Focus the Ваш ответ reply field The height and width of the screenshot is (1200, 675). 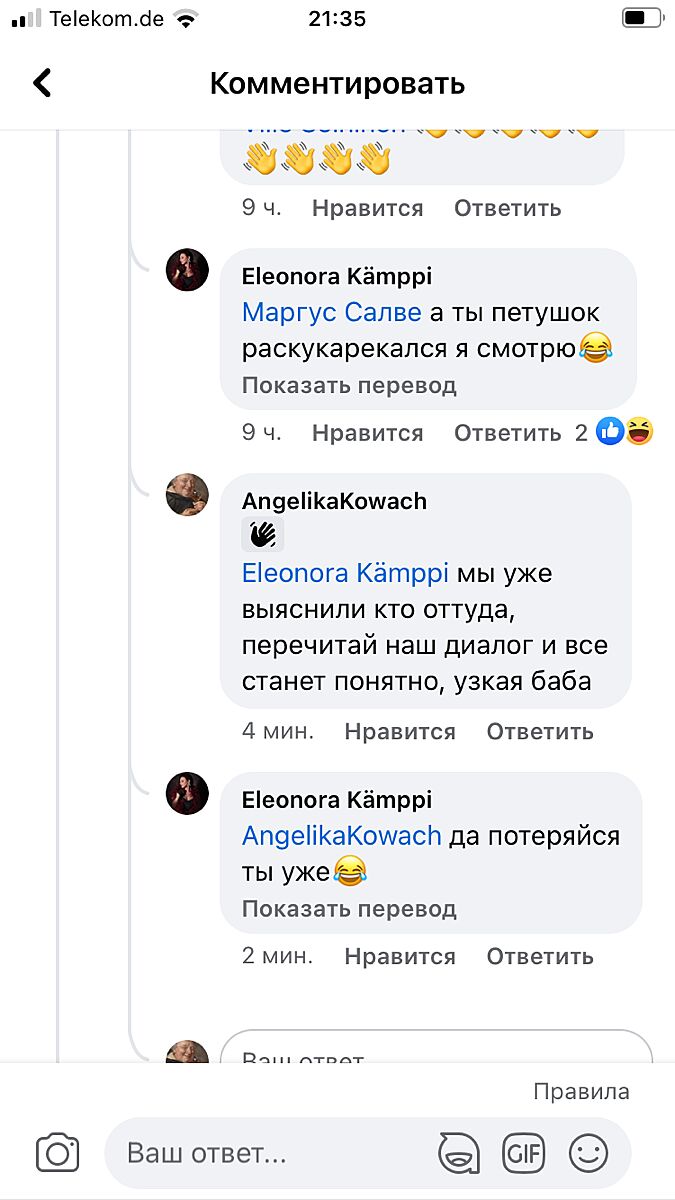pos(270,1154)
